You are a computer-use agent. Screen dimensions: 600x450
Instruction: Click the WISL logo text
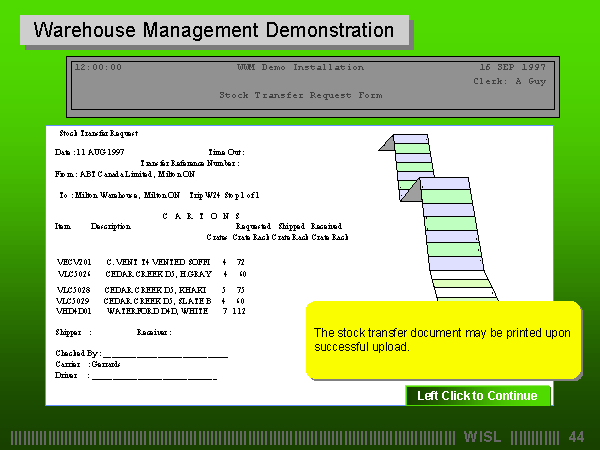pyautogui.click(x=484, y=437)
